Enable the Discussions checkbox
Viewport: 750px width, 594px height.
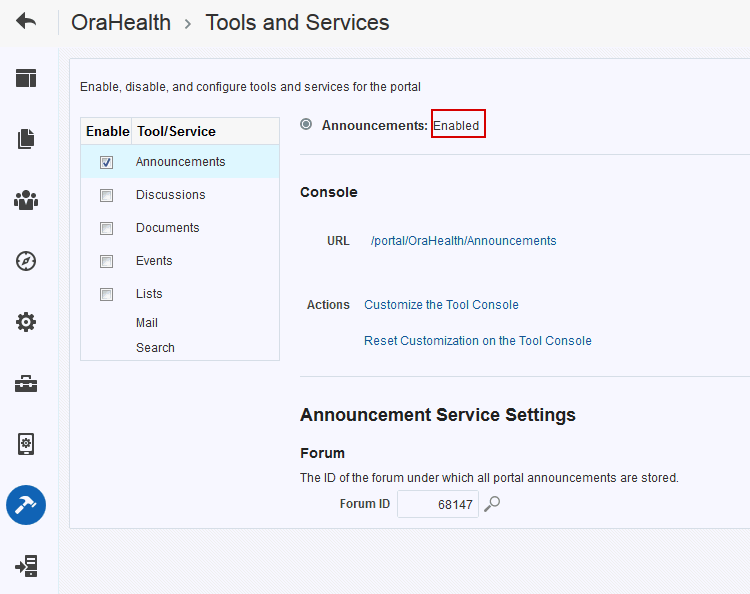pyautogui.click(x=106, y=196)
